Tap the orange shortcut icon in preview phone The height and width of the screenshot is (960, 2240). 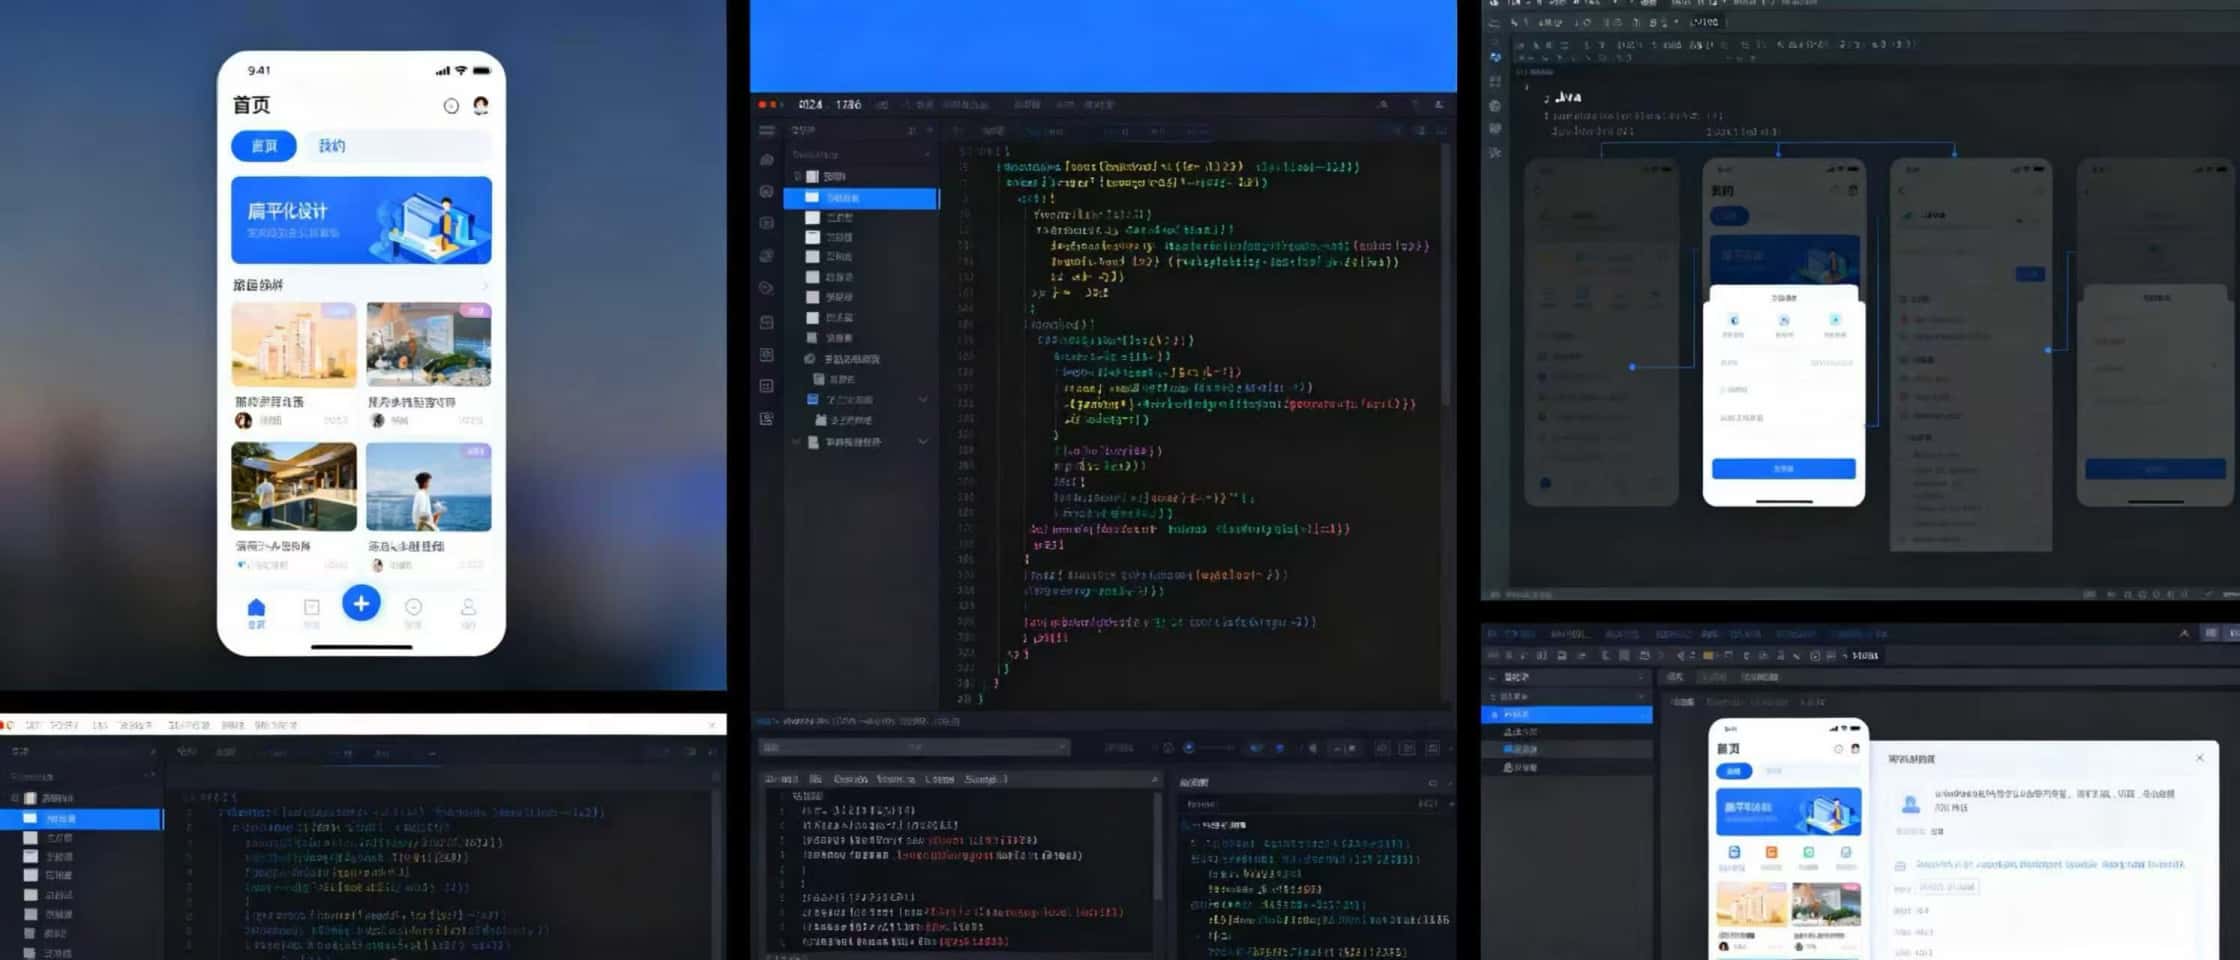click(x=1771, y=853)
